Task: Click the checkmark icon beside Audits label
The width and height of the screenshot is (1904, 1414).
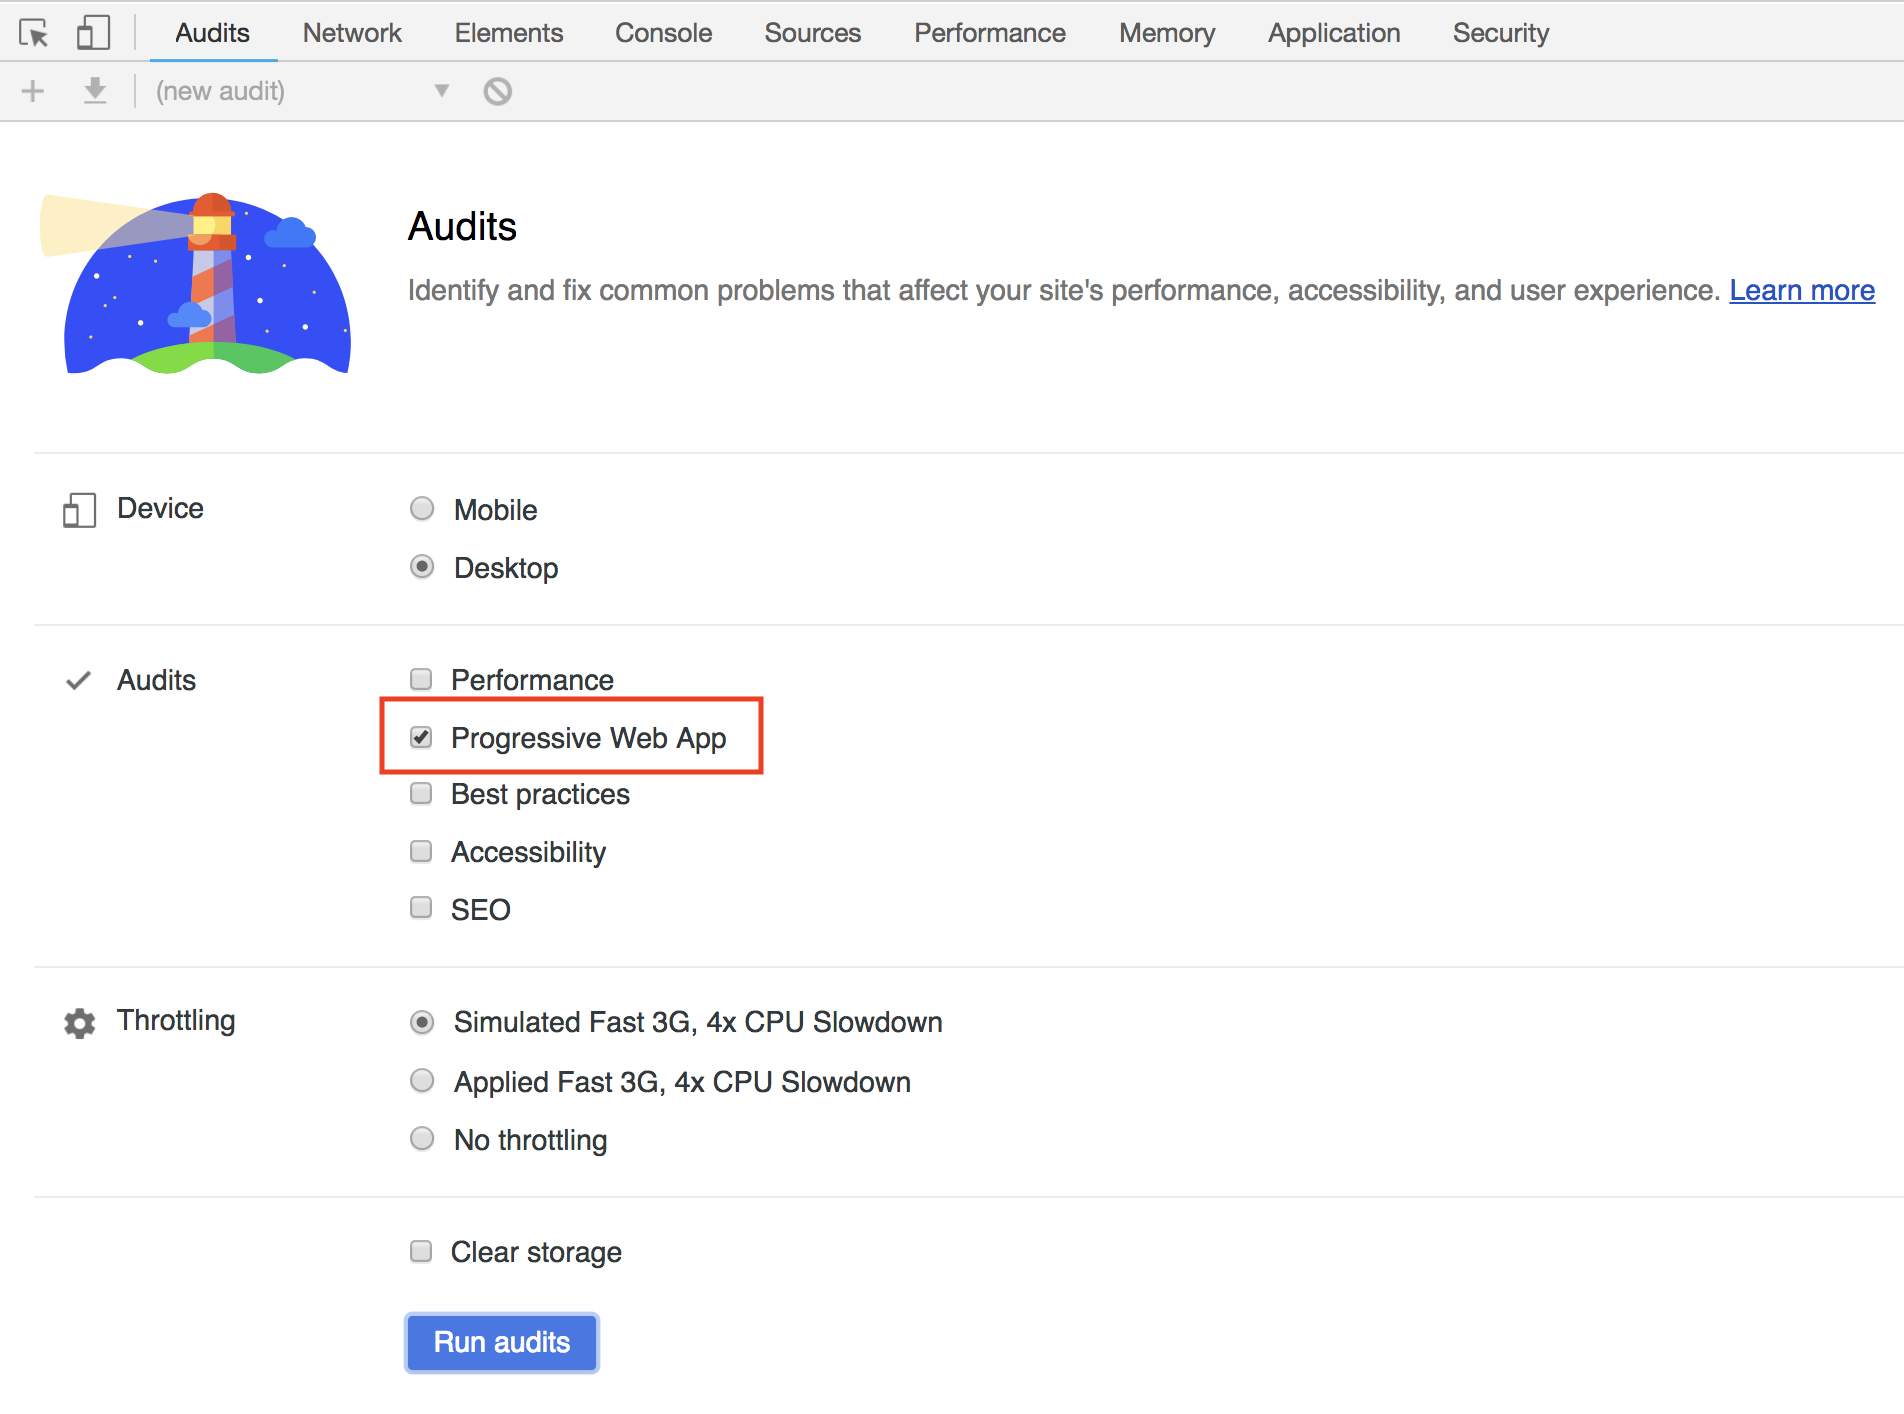Action: coord(77,681)
